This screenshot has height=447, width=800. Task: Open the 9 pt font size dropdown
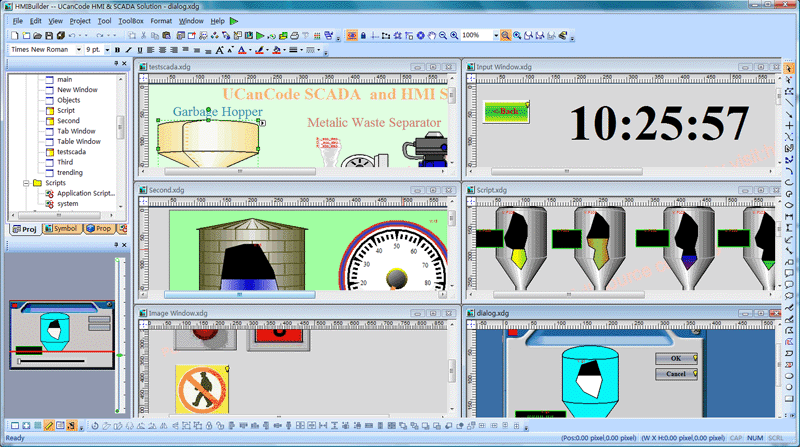click(107, 49)
